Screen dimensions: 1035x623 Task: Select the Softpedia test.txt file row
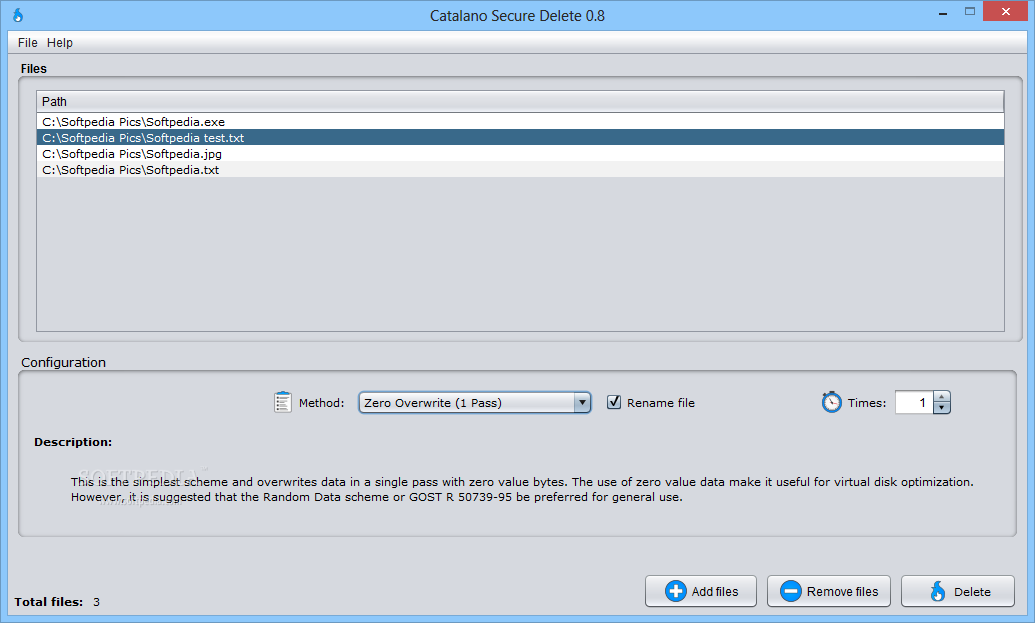coord(520,137)
